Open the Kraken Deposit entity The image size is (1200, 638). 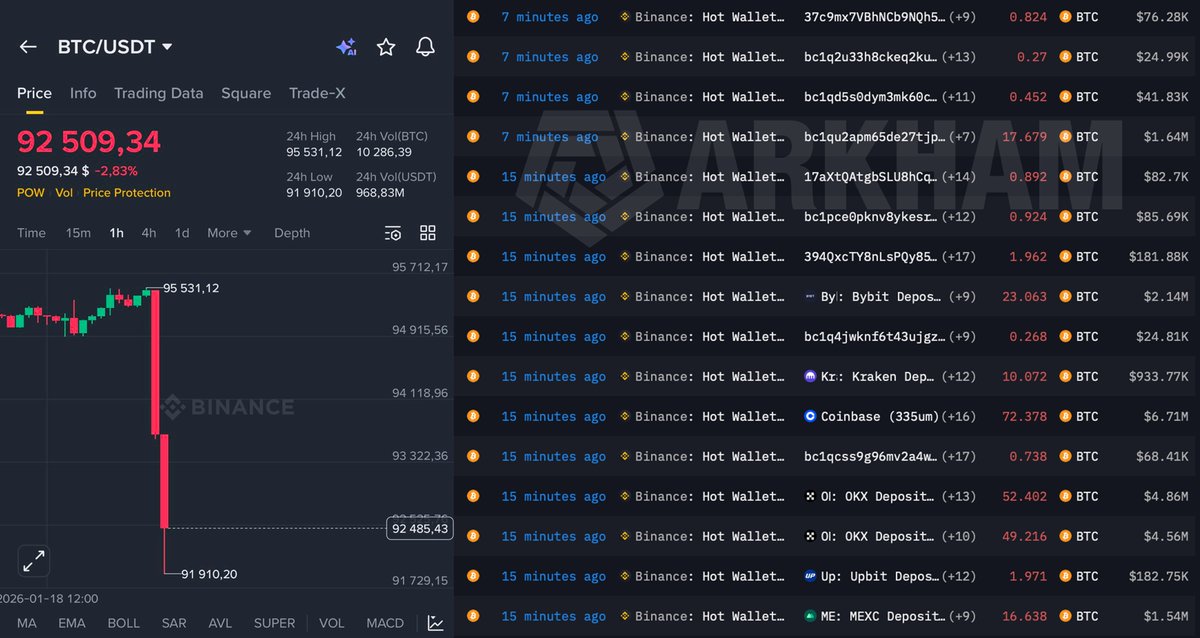(x=879, y=377)
